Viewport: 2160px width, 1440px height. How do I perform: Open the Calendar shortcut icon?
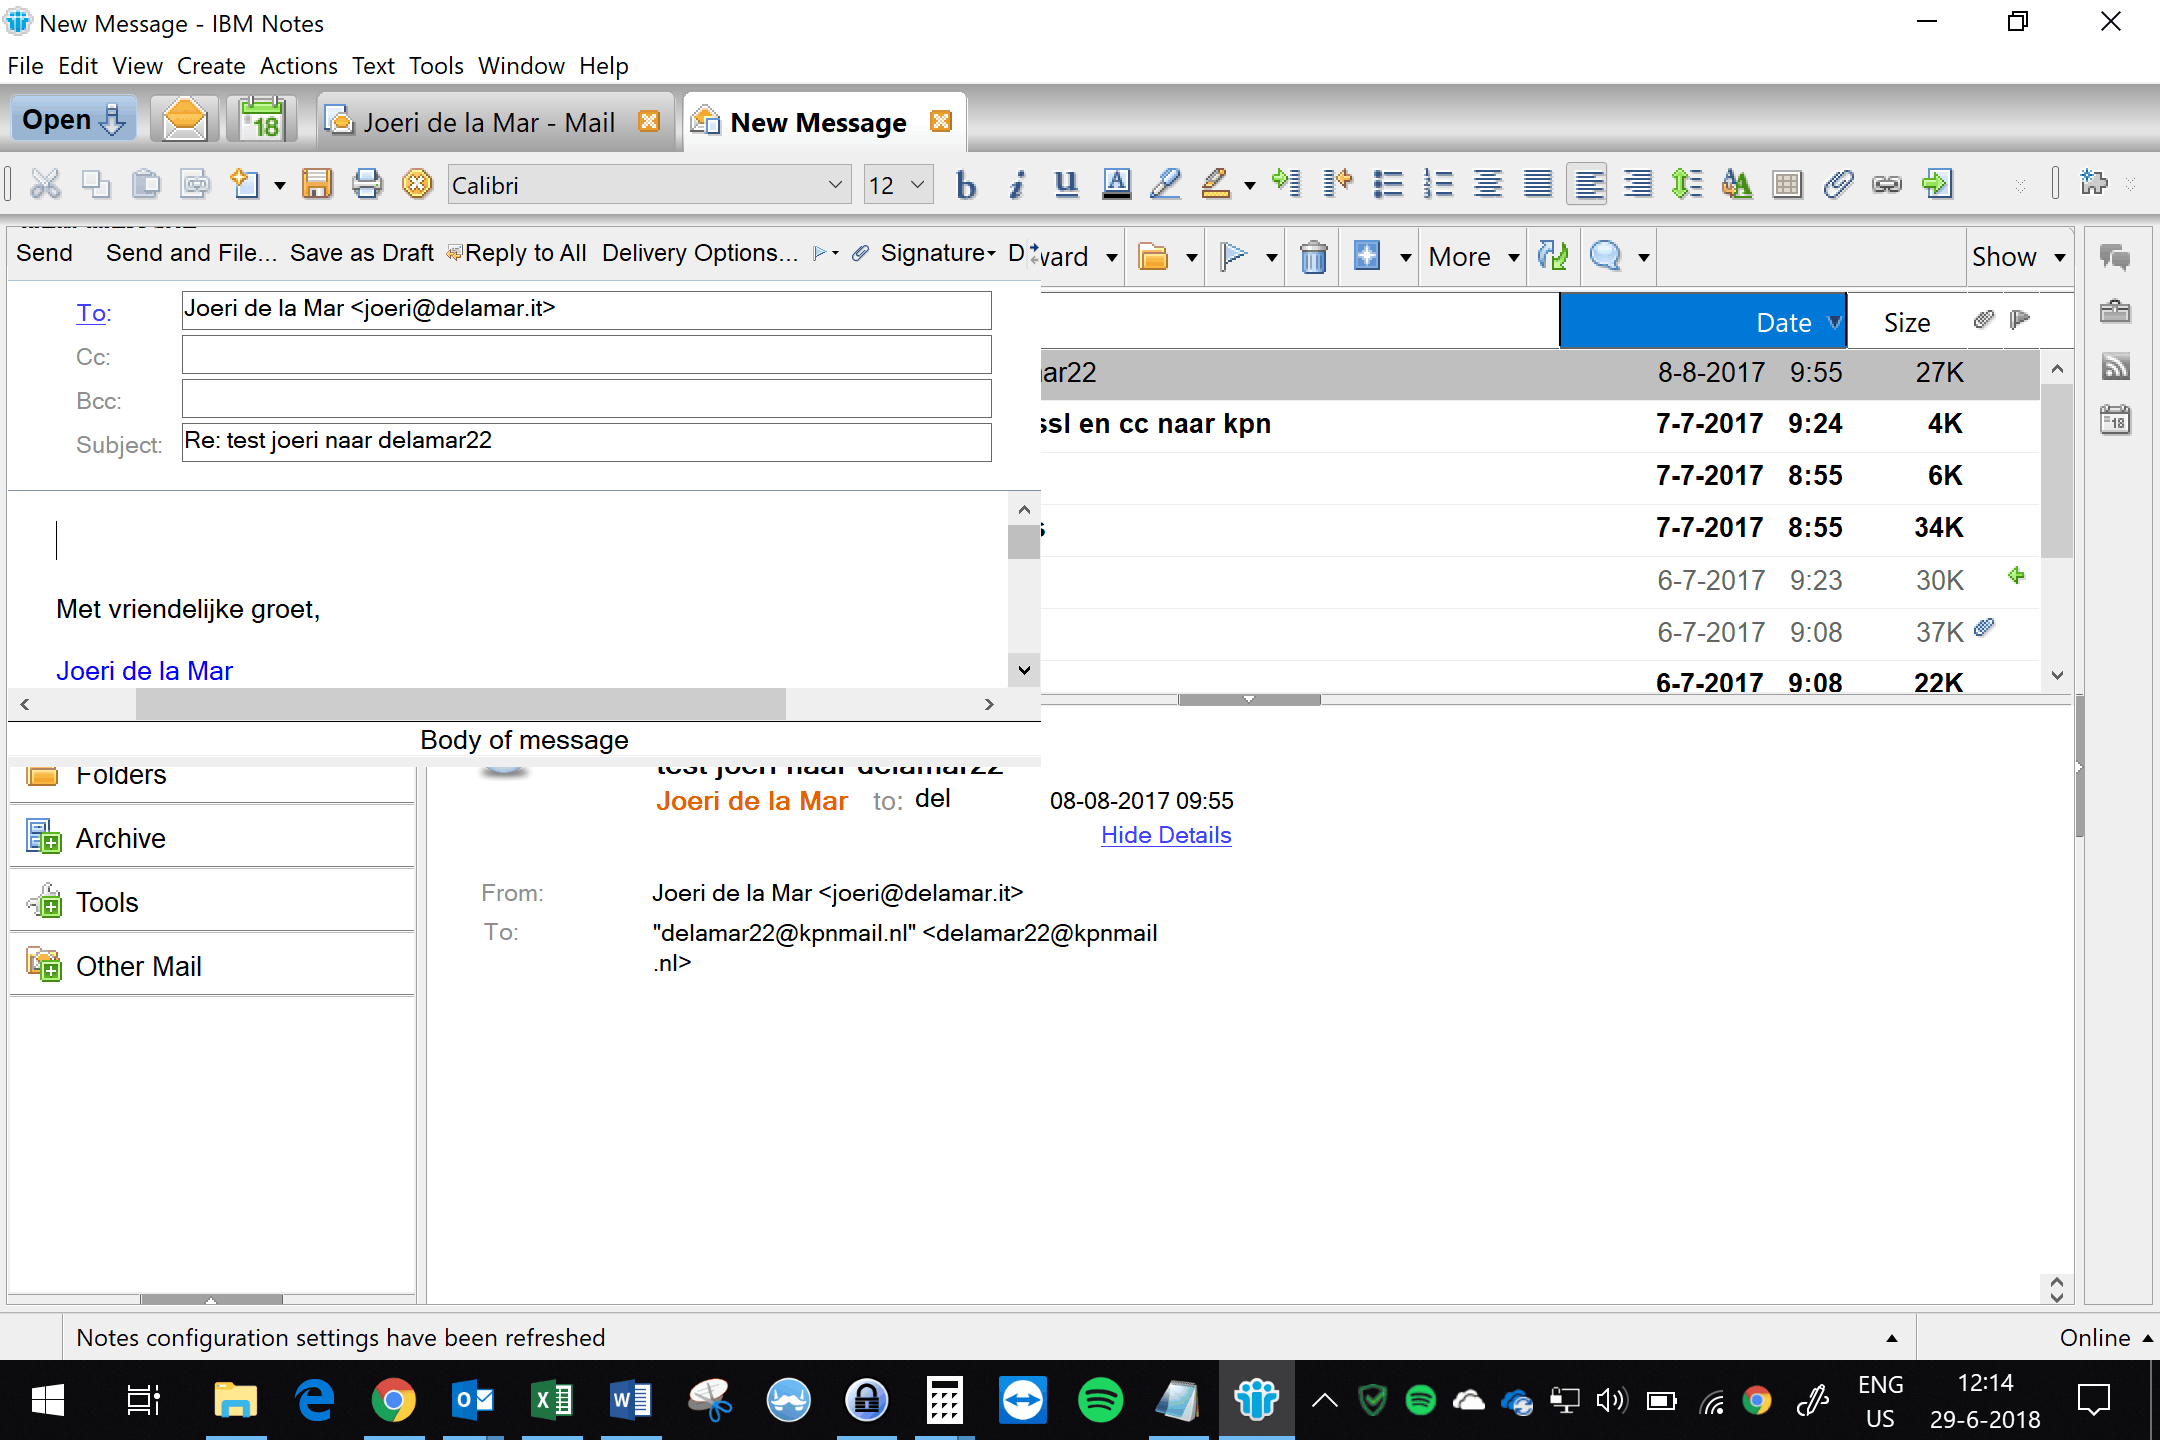(x=262, y=120)
